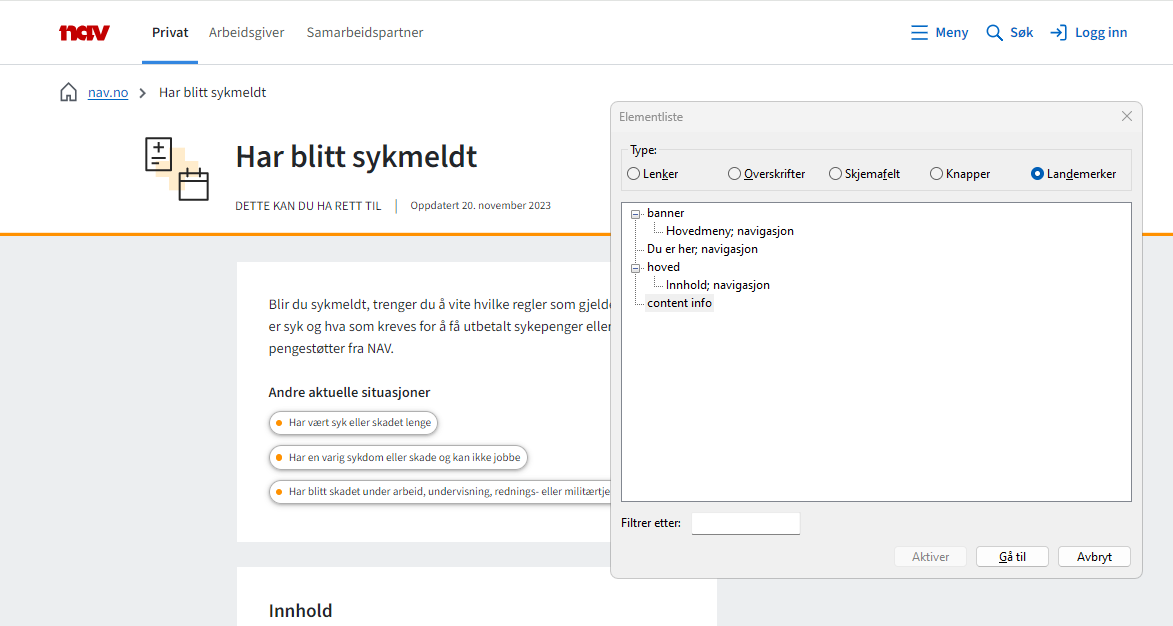The image size is (1173, 626).
Task: Select the Overskrifter radio button
Action: pyautogui.click(x=734, y=172)
